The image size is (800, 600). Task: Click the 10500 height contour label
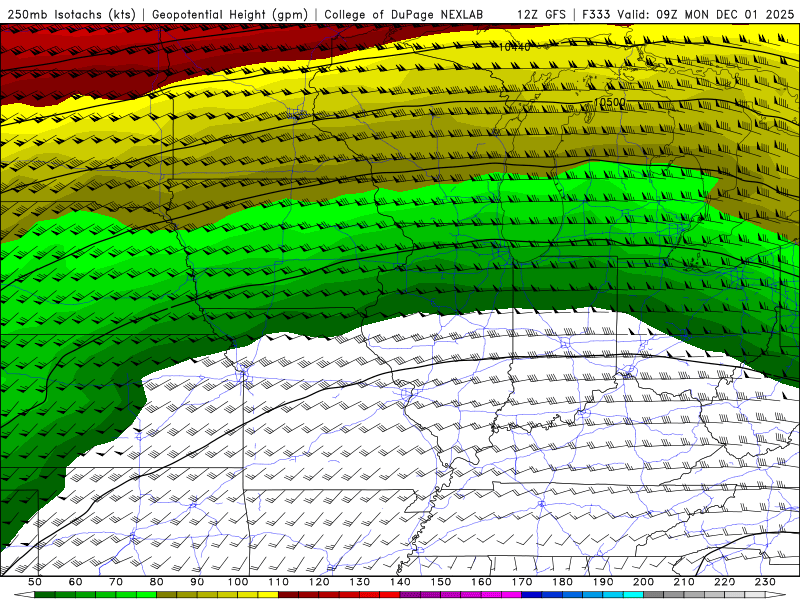coord(610,103)
